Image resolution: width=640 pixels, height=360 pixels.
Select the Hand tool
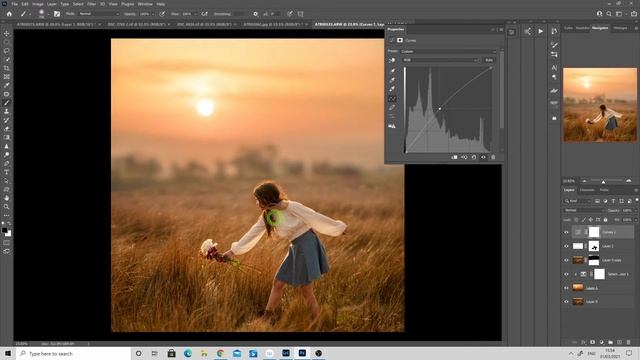[x=7, y=198]
